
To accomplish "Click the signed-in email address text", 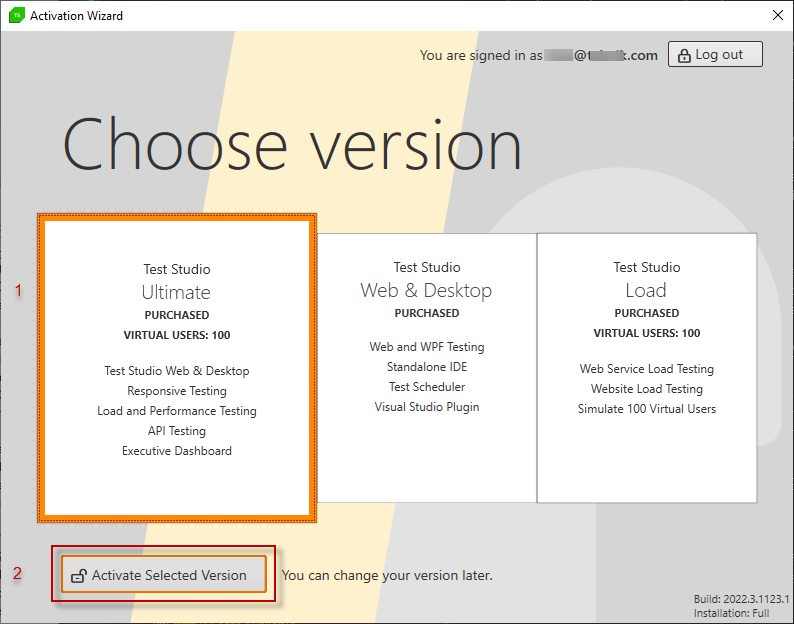I will (x=601, y=55).
